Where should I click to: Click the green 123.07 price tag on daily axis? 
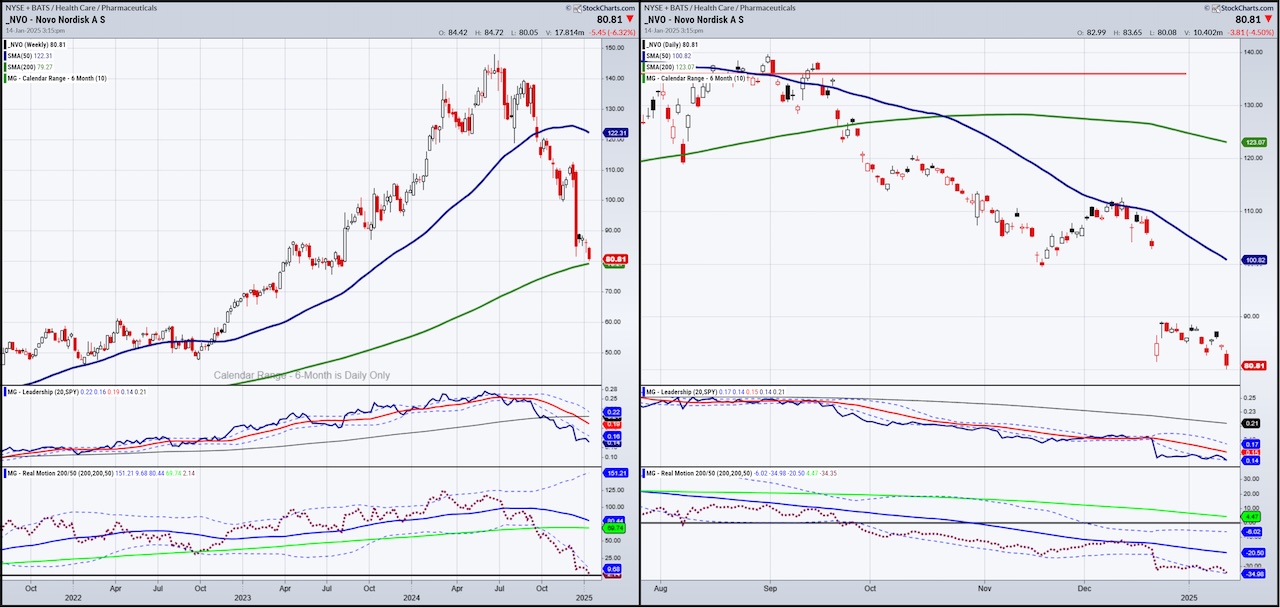point(1254,143)
